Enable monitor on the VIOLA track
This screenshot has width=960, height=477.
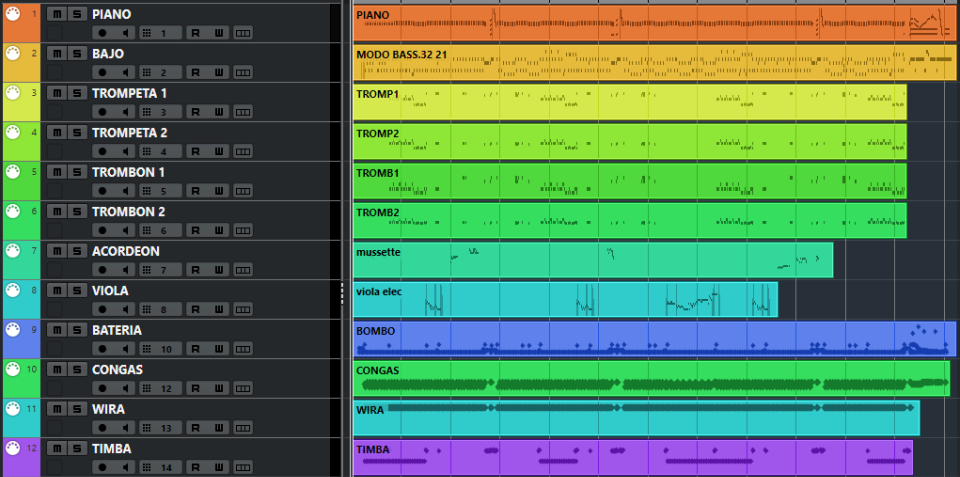tap(126, 309)
